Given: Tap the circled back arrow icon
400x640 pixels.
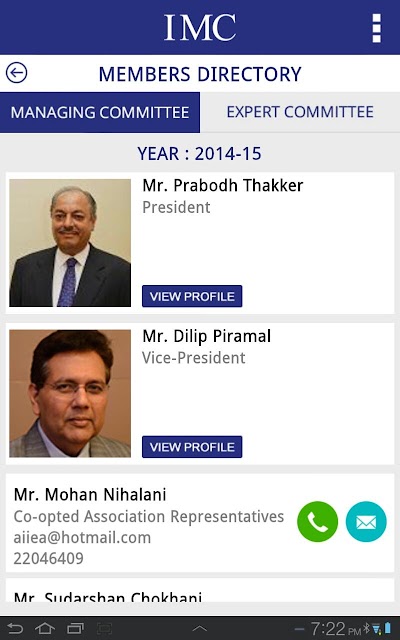Looking at the screenshot, I should [16, 73].
